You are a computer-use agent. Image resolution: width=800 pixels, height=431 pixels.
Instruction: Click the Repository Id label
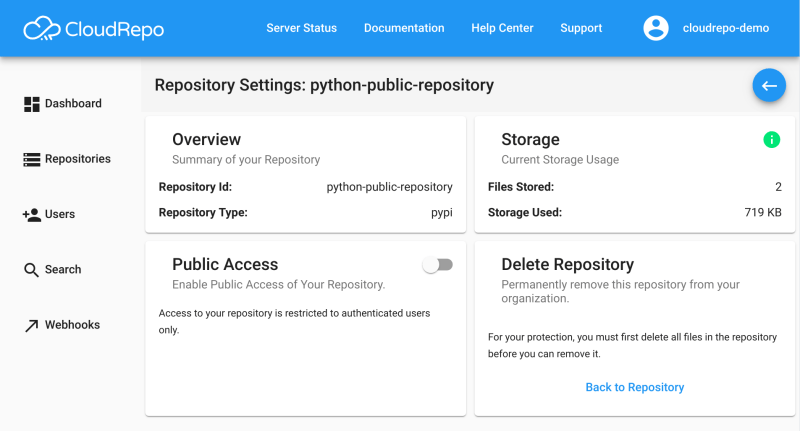[x=195, y=187]
